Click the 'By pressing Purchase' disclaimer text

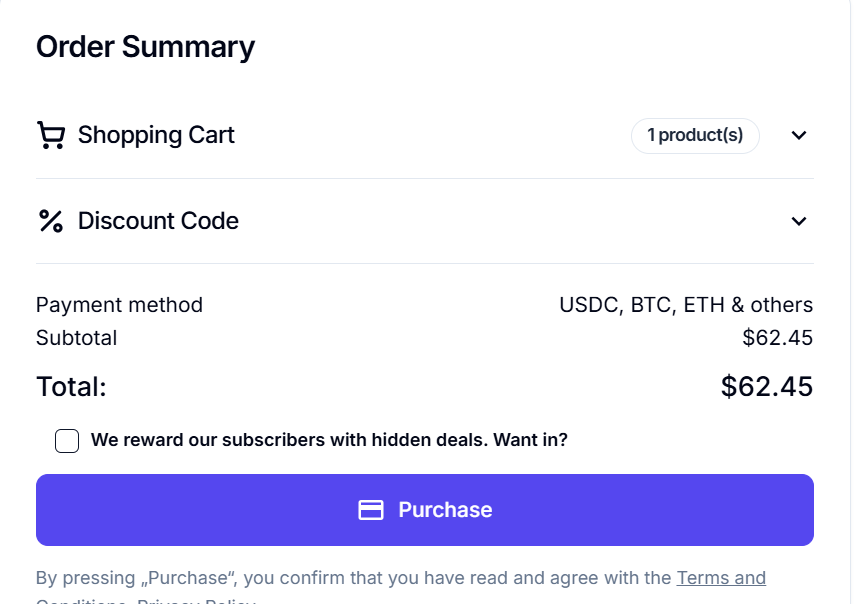(350, 578)
